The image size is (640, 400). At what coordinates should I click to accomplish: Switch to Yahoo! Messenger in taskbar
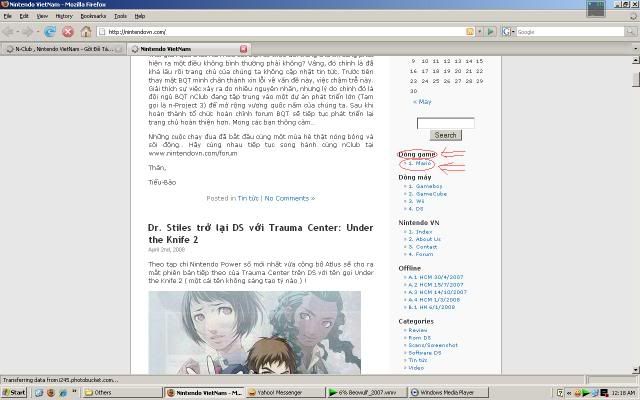[x=286, y=393]
